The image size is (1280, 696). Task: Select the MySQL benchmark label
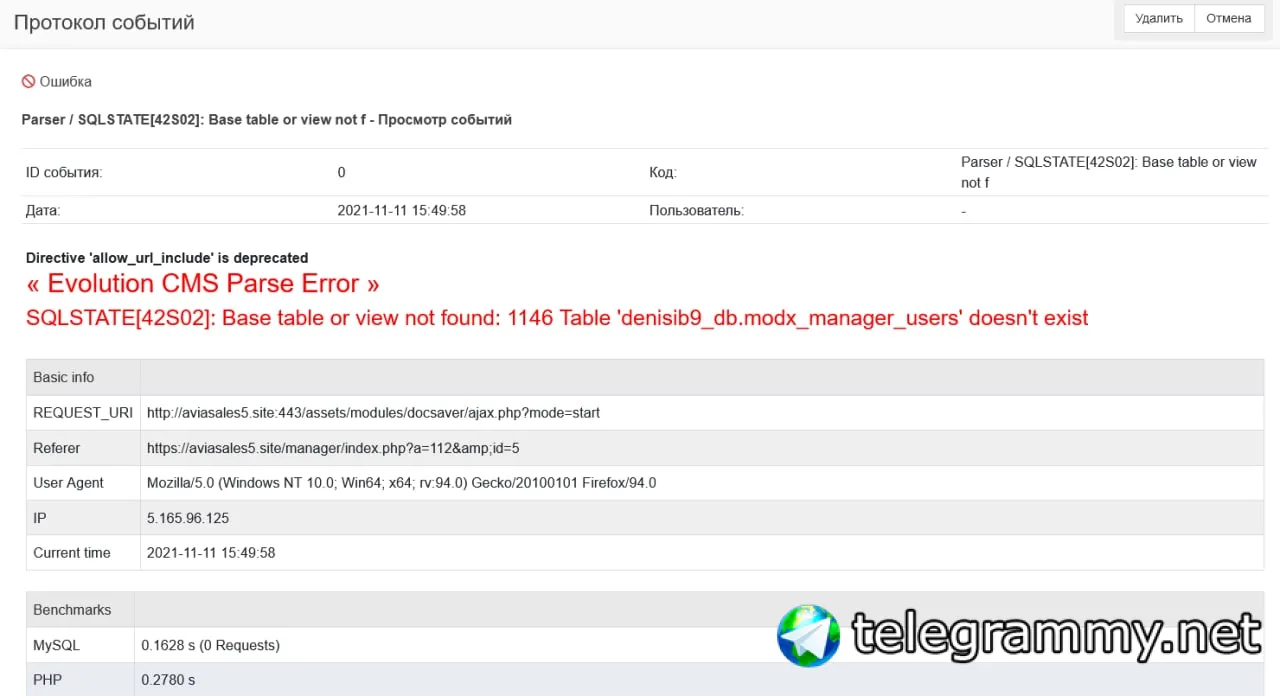56,646
